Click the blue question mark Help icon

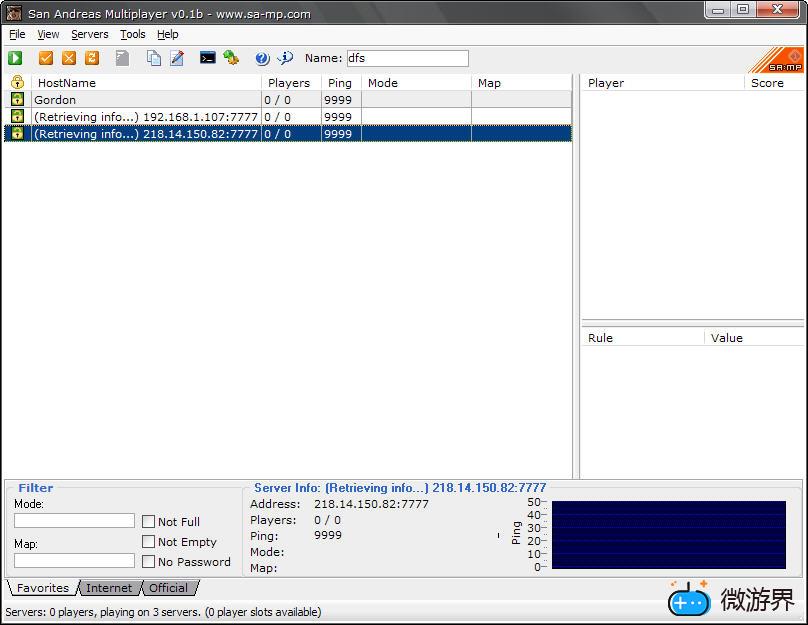click(262, 58)
